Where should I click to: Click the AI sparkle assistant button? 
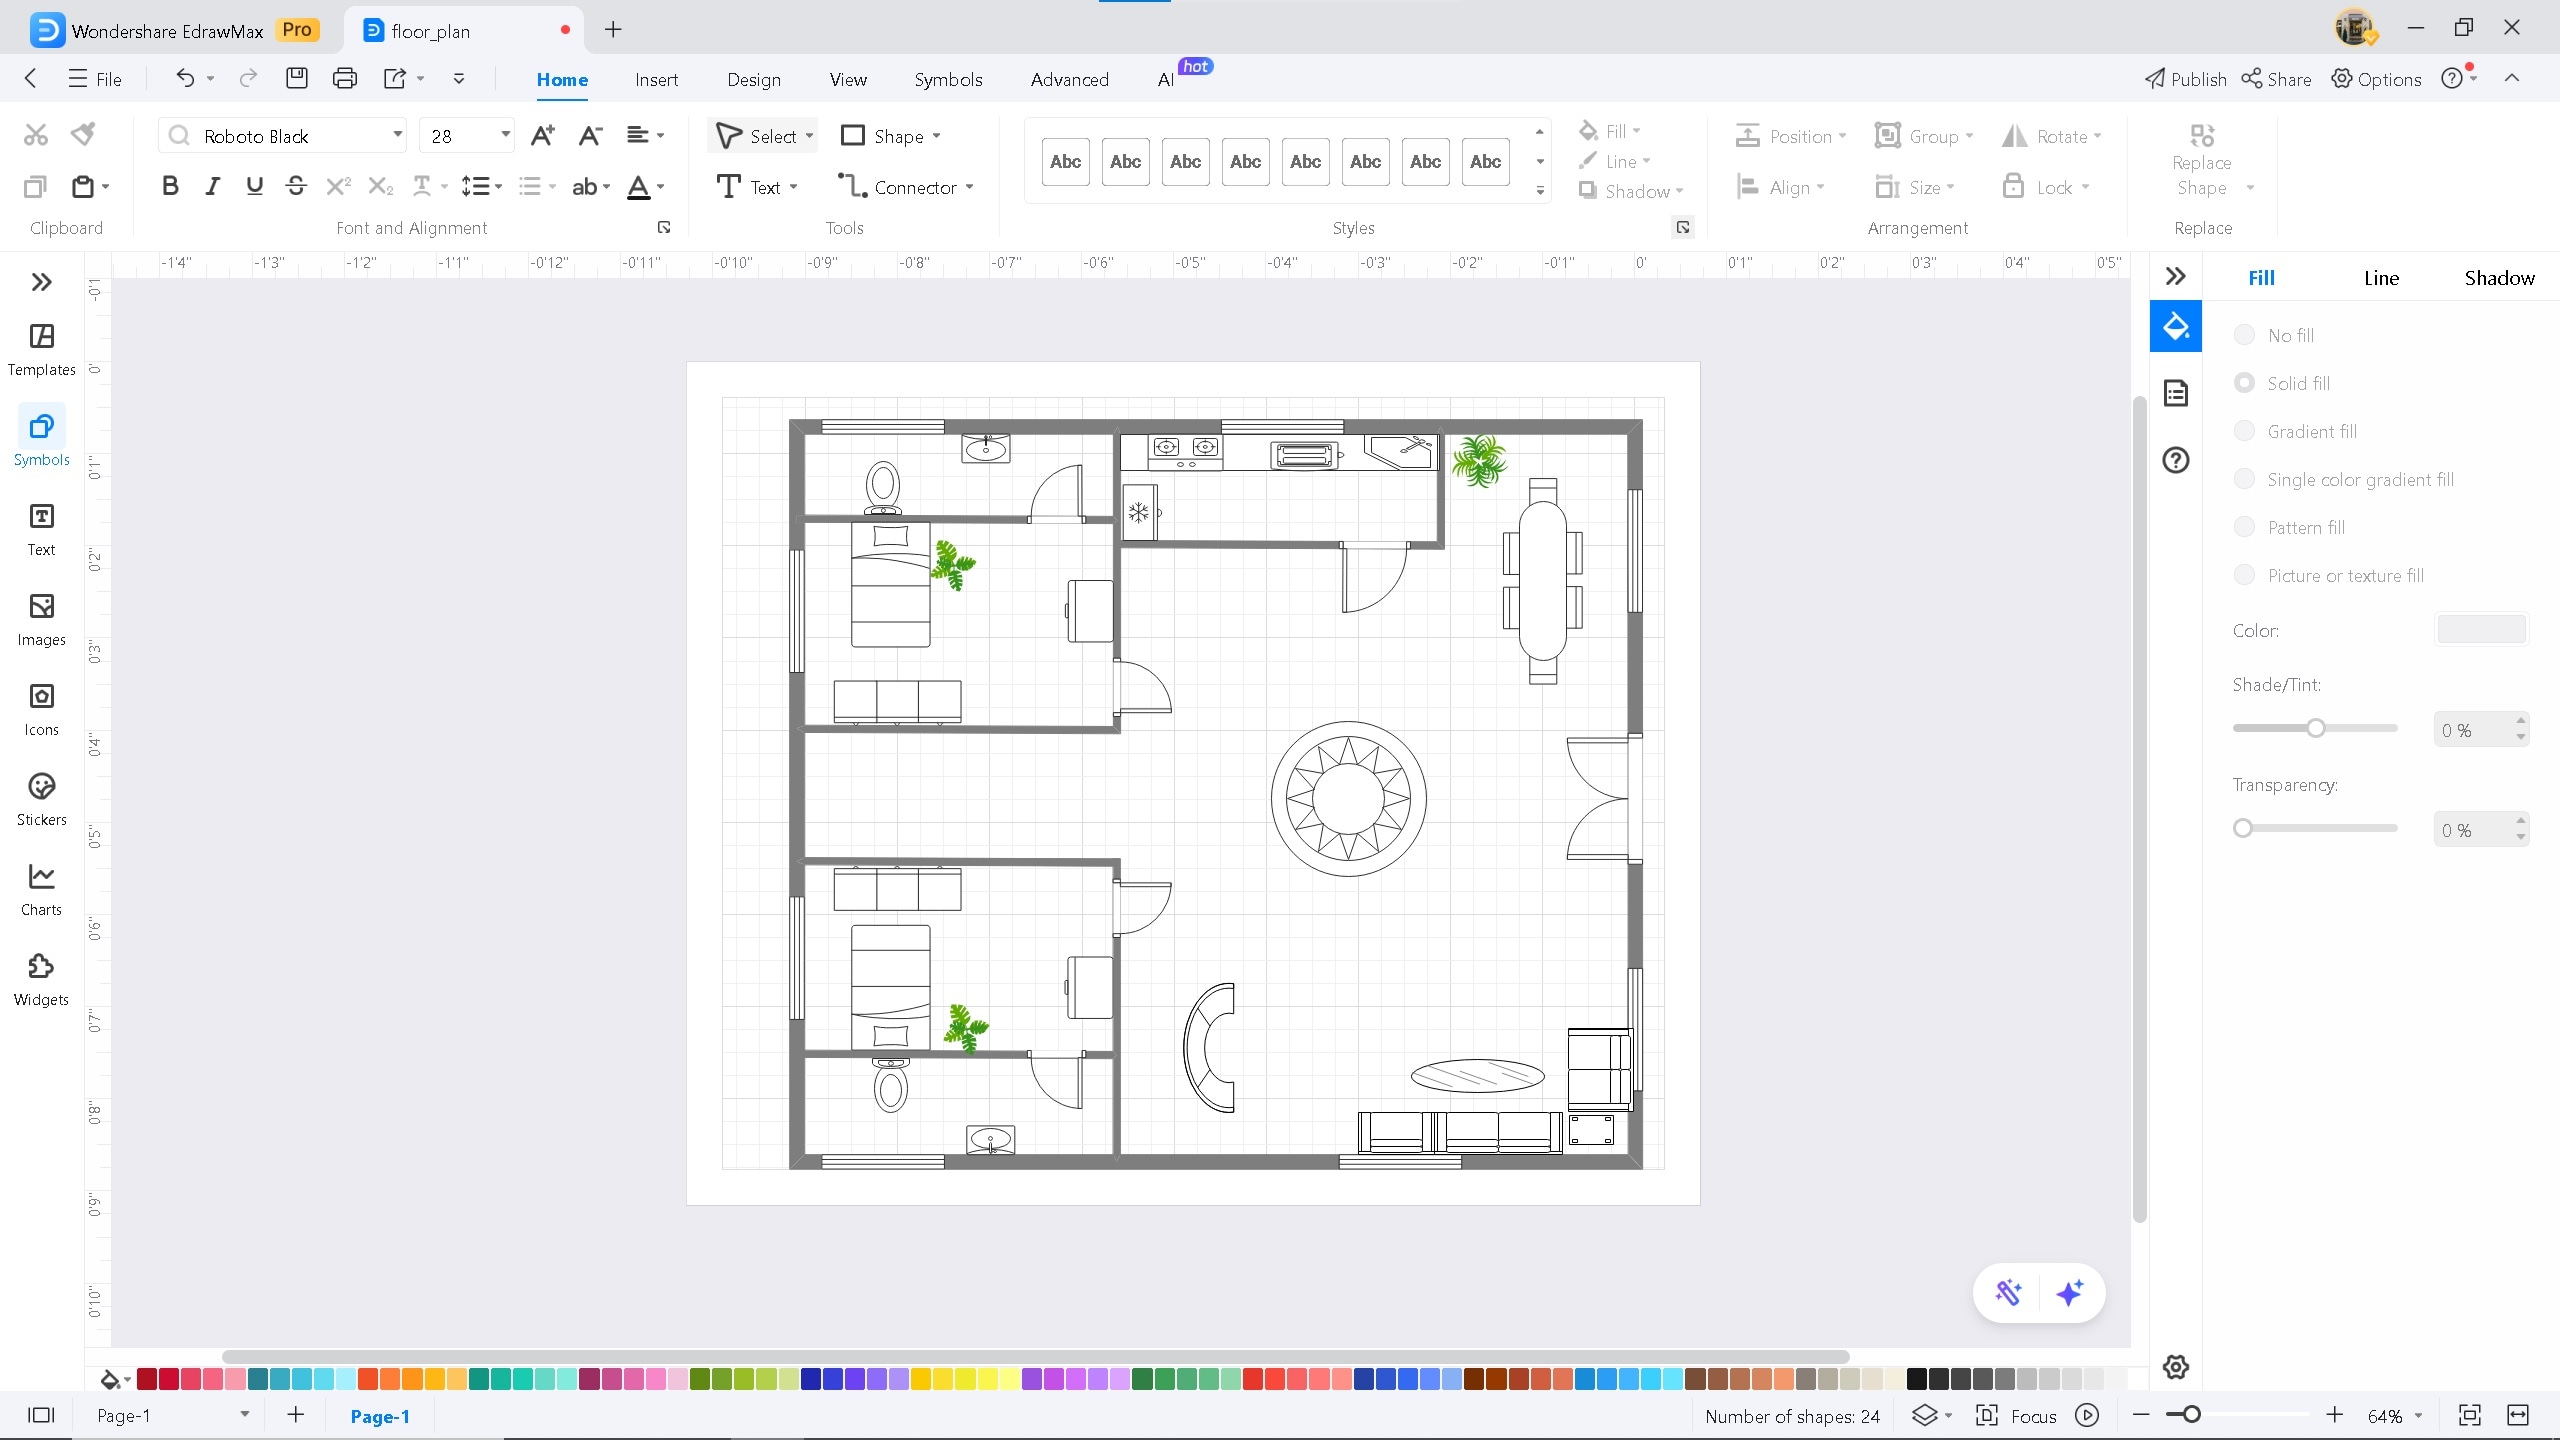2070,1293
